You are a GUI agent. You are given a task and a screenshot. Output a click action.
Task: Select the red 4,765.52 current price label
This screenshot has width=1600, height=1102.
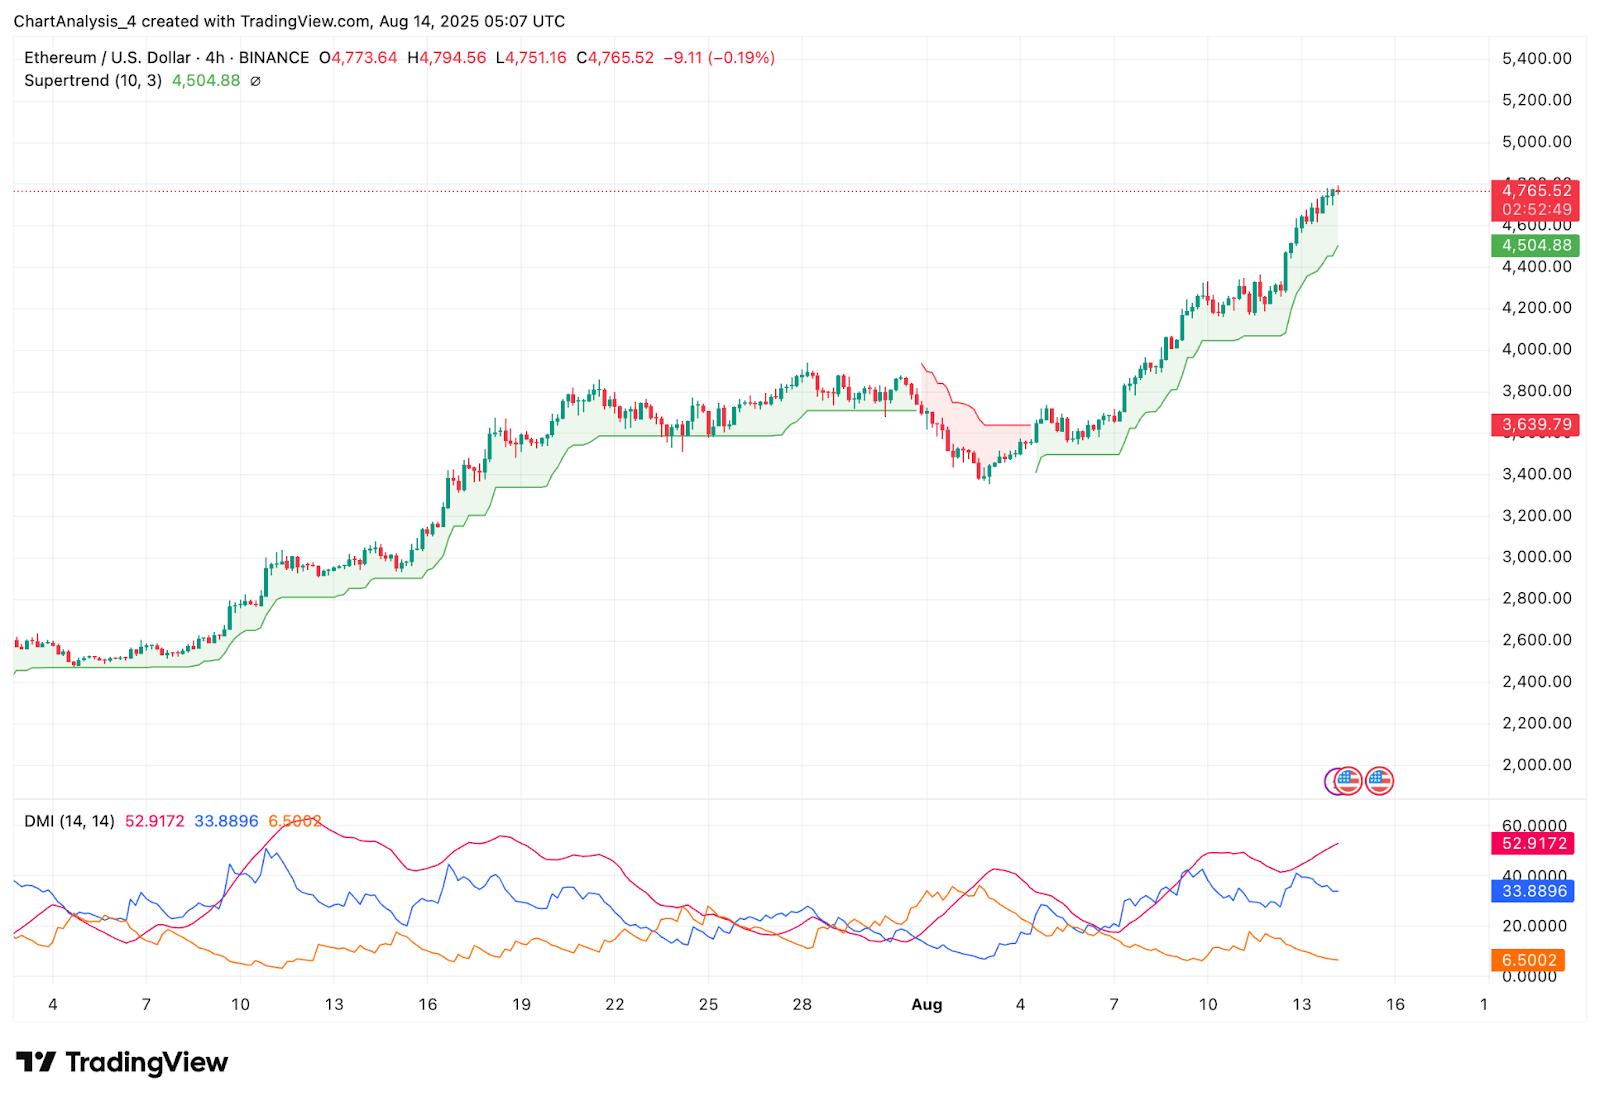[x=1534, y=190]
